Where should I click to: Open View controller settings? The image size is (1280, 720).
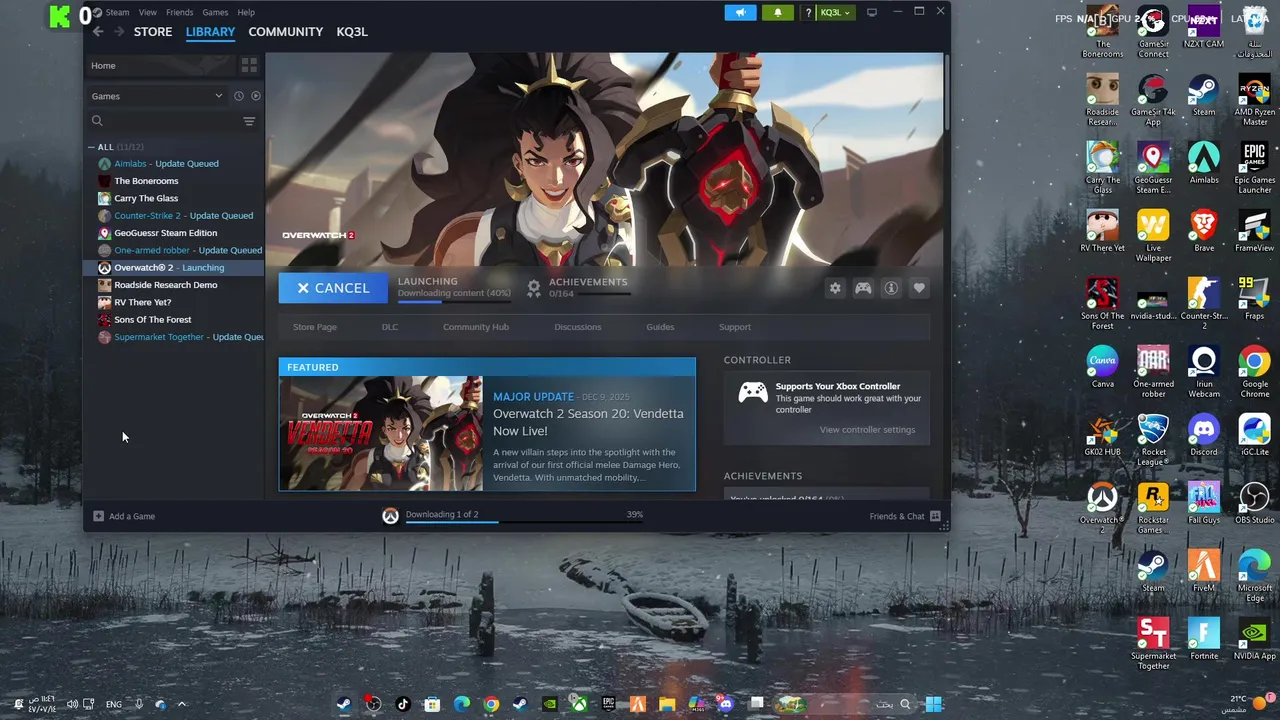tap(867, 430)
